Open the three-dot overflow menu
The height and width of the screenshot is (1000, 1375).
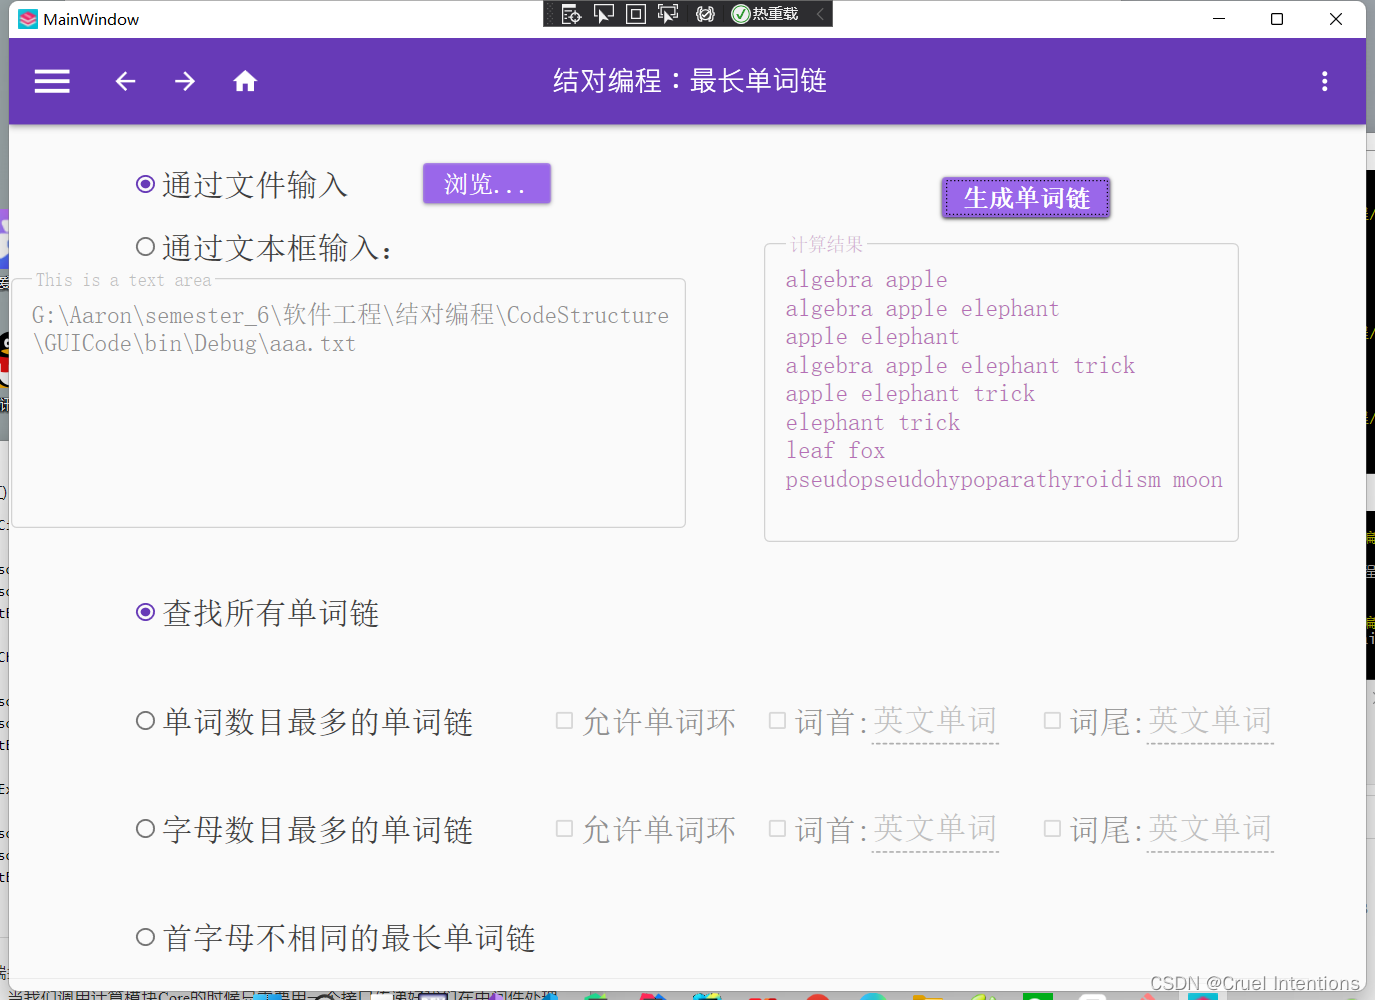click(1324, 81)
